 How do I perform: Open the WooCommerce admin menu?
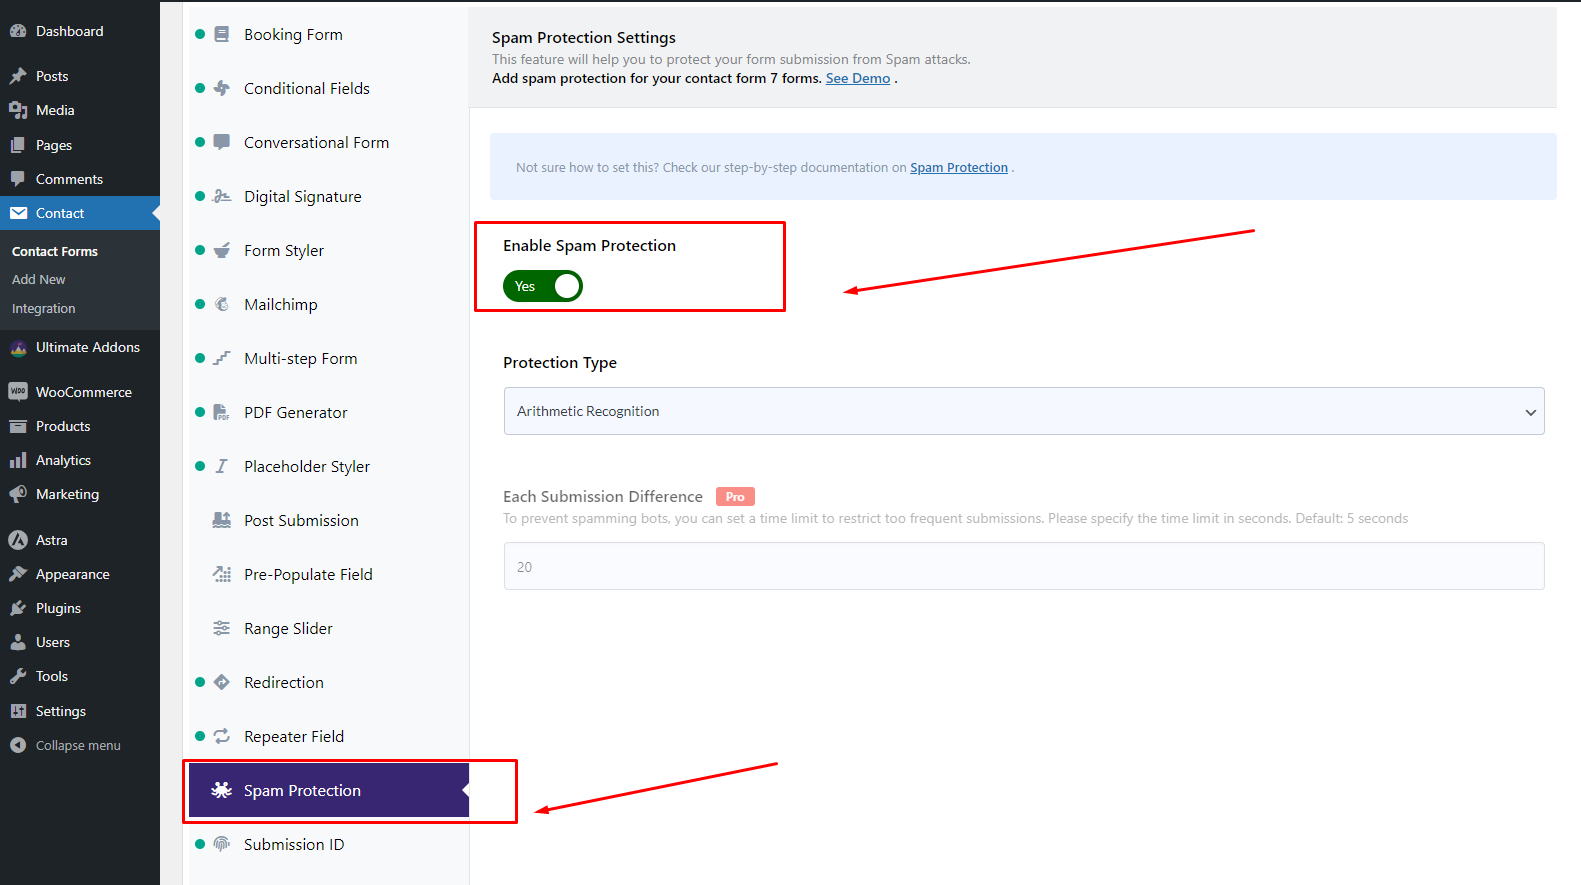point(83,392)
